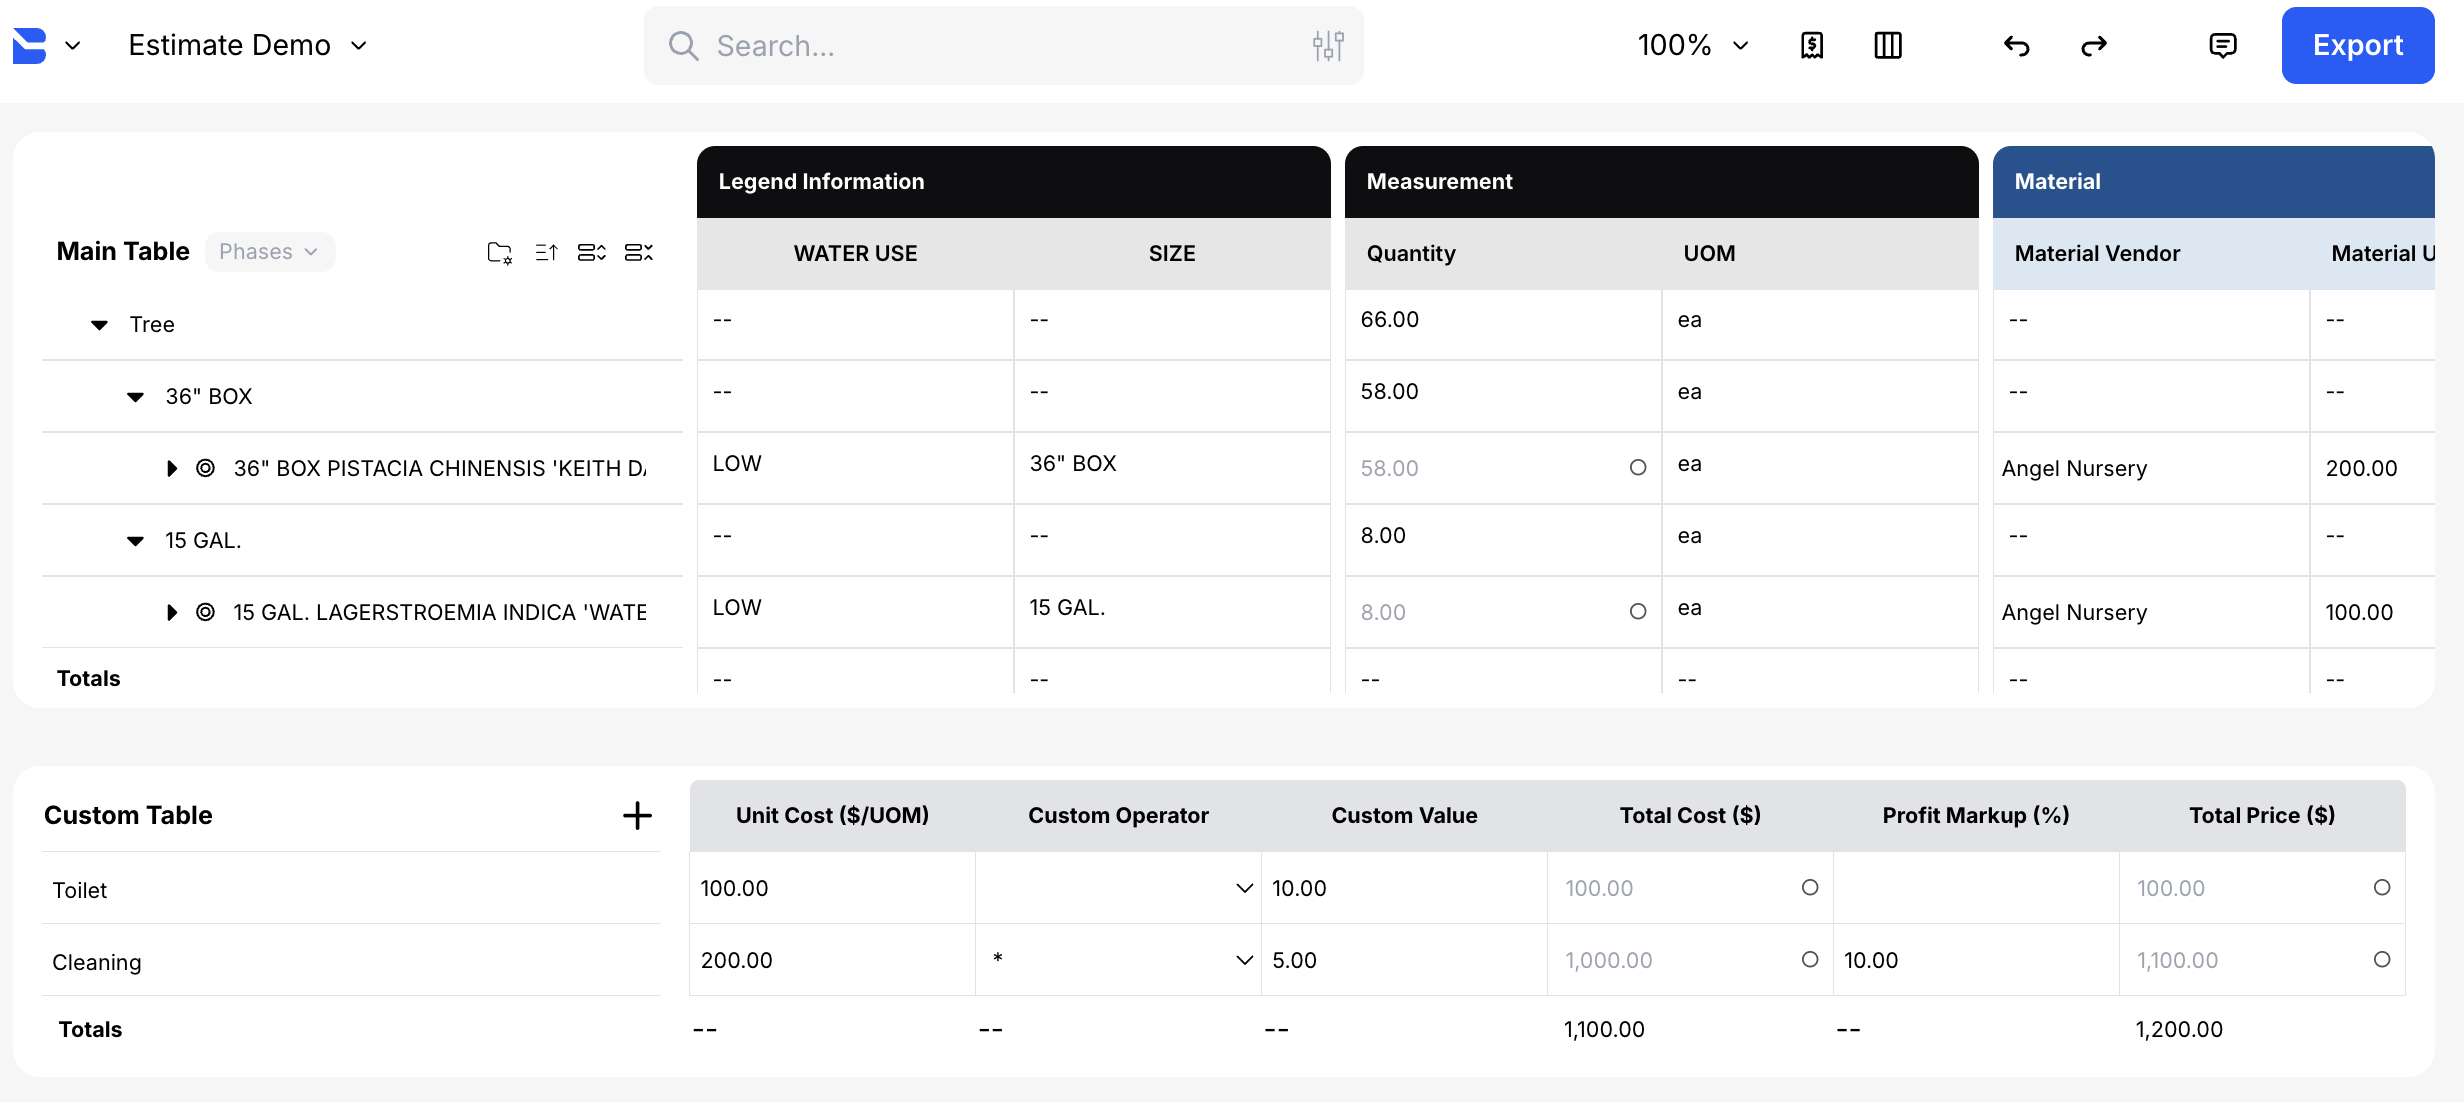
Task: Click the add folder icon in Main Table
Action: 499,253
